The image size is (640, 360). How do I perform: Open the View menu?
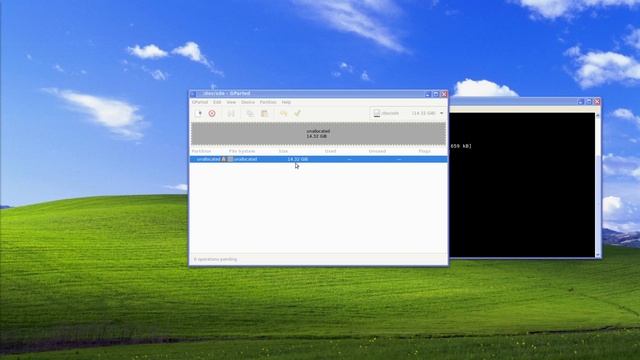(x=231, y=102)
